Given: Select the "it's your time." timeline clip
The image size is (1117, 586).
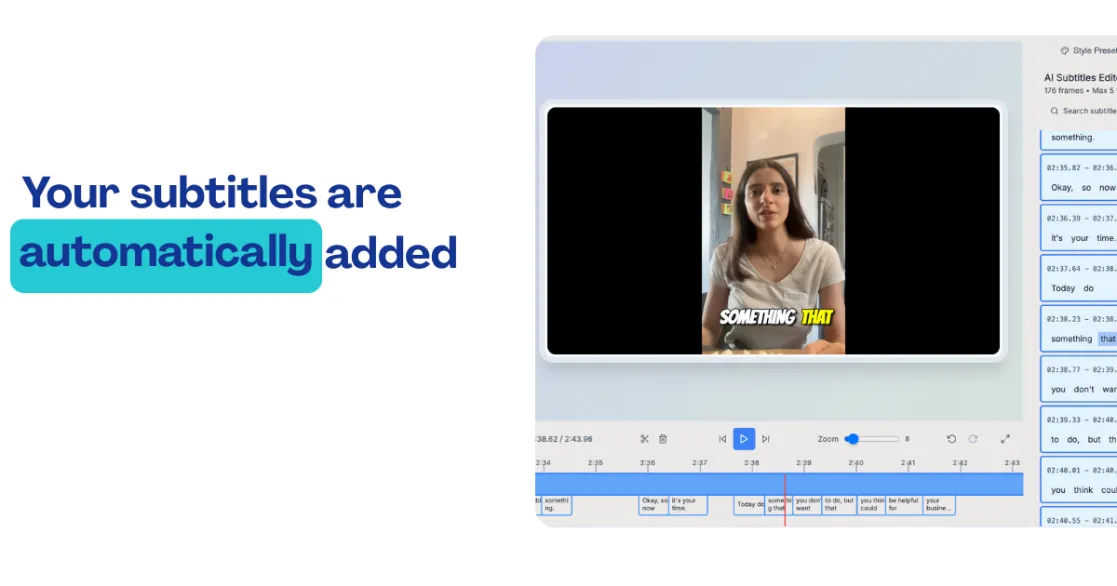Looking at the screenshot, I should tap(688, 505).
